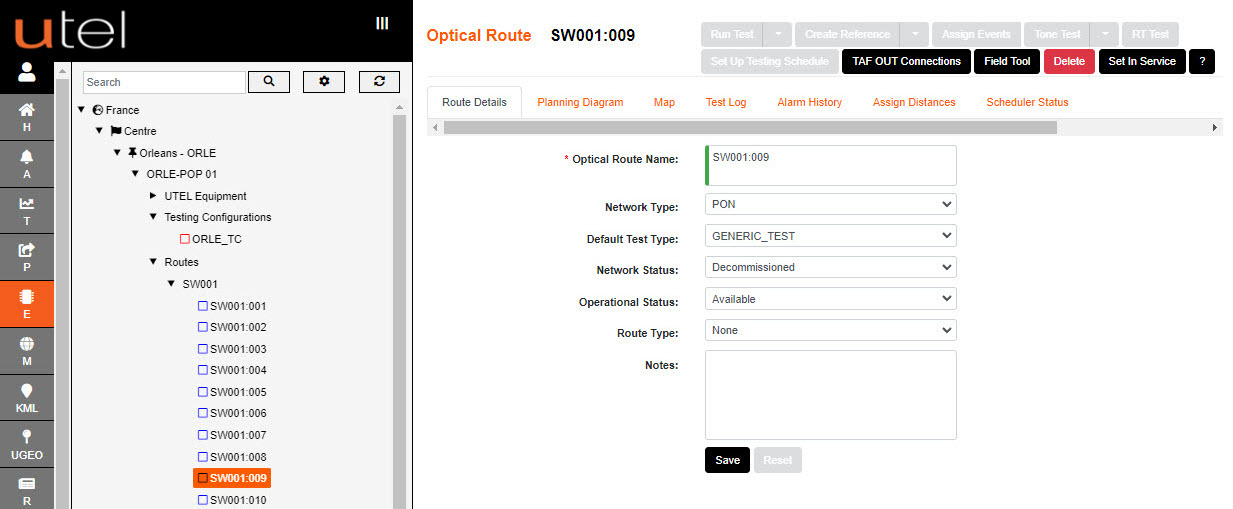Switch to the Map tab
The height and width of the screenshot is (509, 1233).
coord(664,102)
